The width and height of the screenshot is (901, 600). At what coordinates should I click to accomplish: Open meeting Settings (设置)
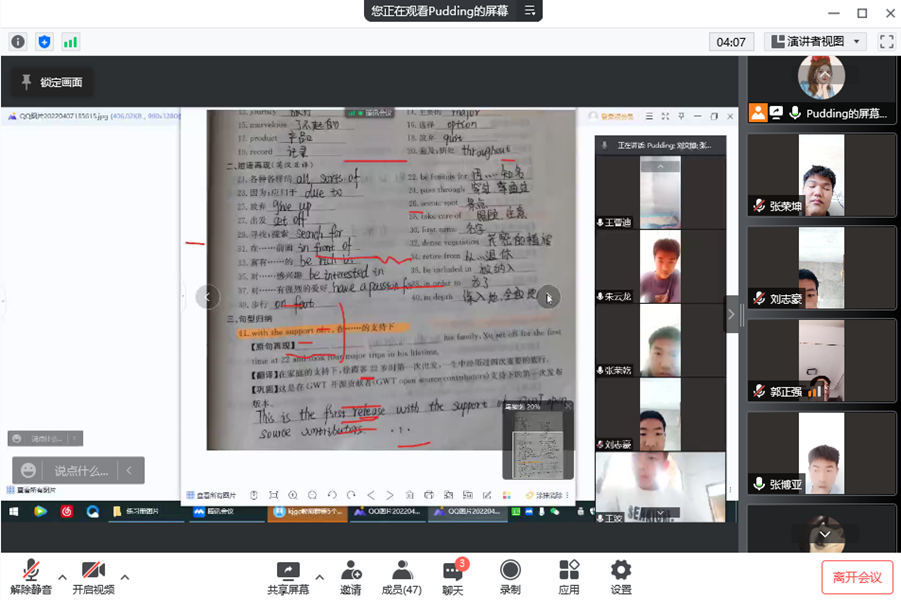[x=621, y=577]
